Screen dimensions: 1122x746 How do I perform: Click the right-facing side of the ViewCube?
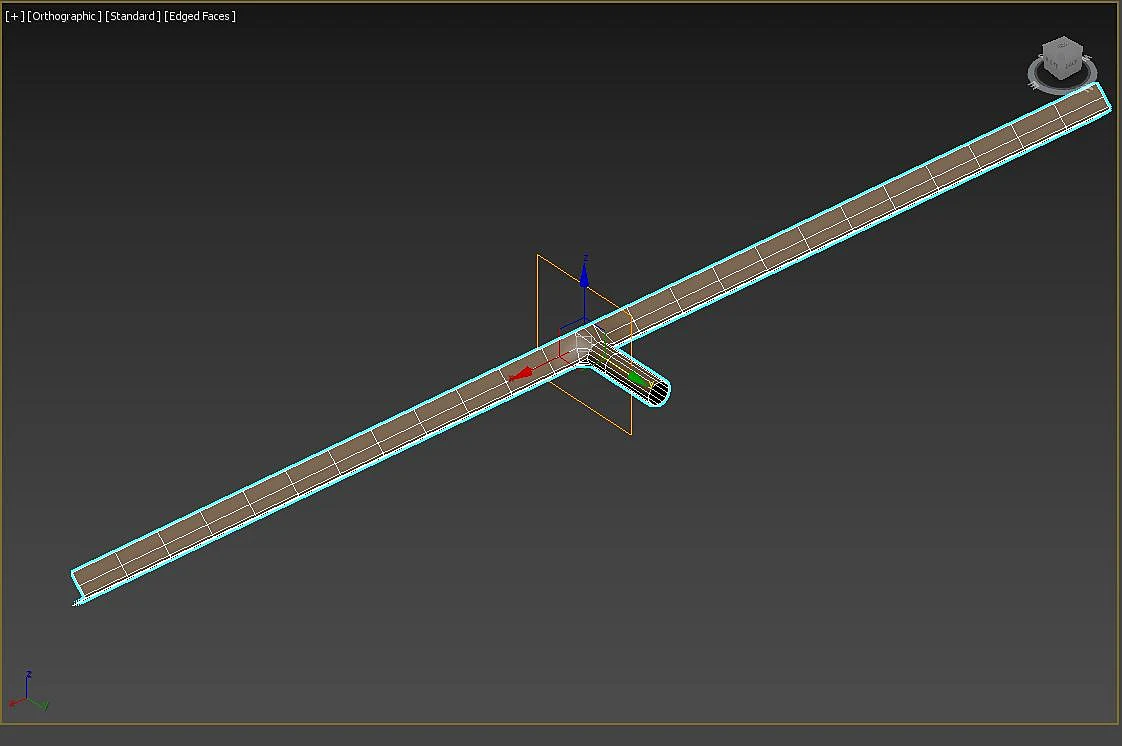1072,64
